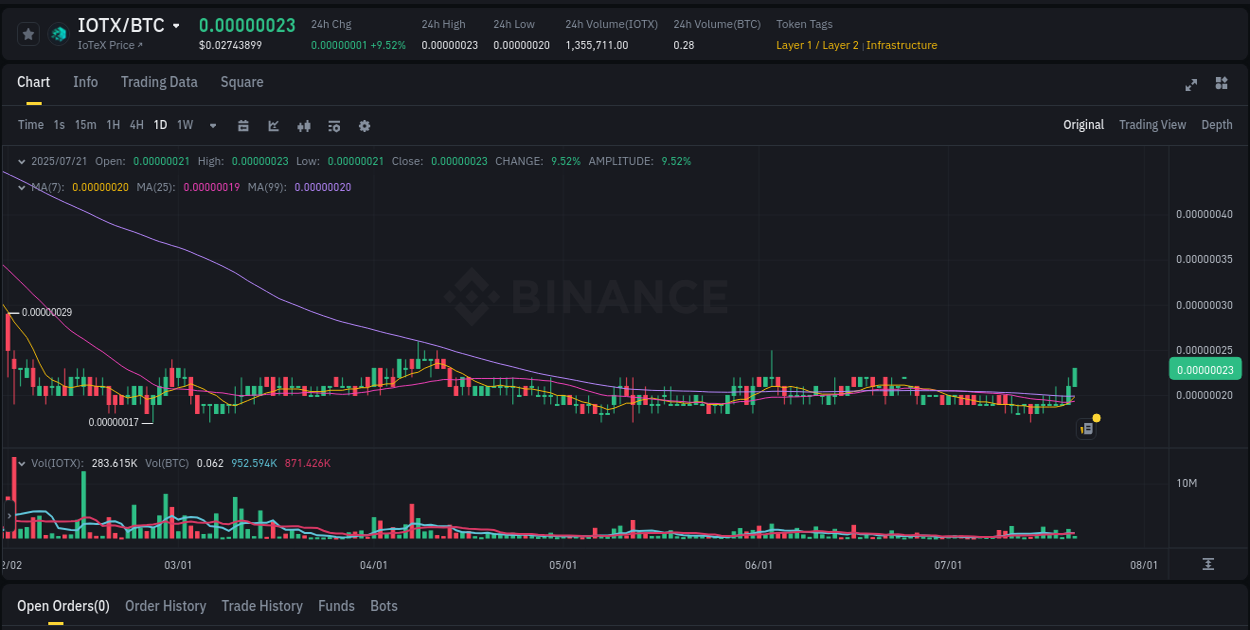The width and height of the screenshot is (1250, 630).
Task: Open the Trading Data tab
Action: [x=159, y=82]
